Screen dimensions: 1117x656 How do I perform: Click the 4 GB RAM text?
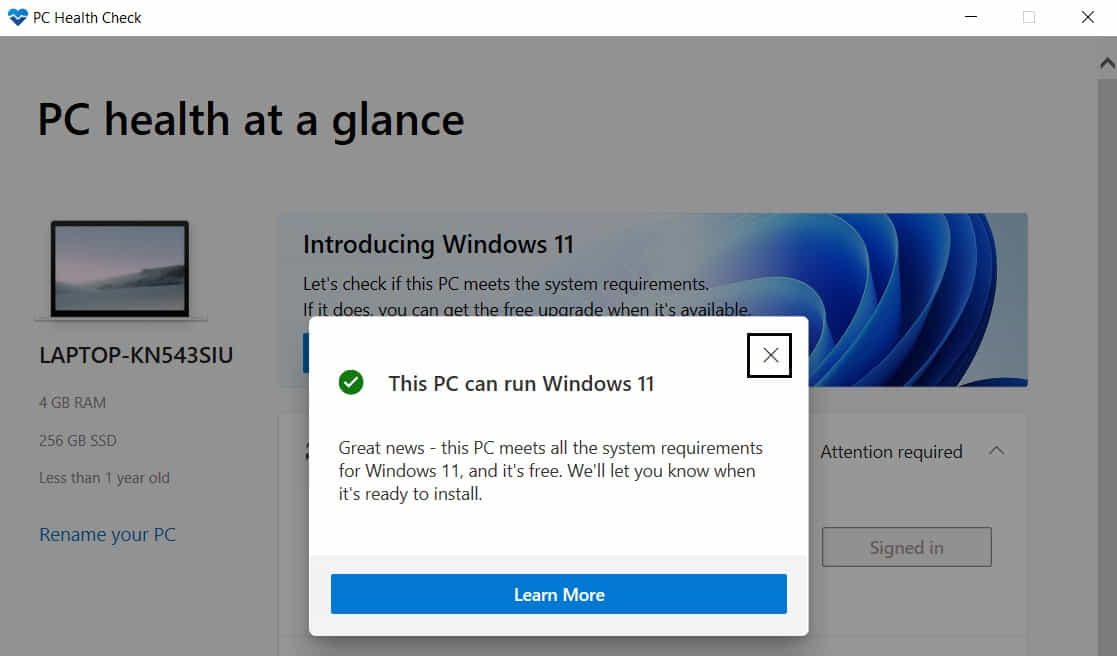click(x=73, y=402)
